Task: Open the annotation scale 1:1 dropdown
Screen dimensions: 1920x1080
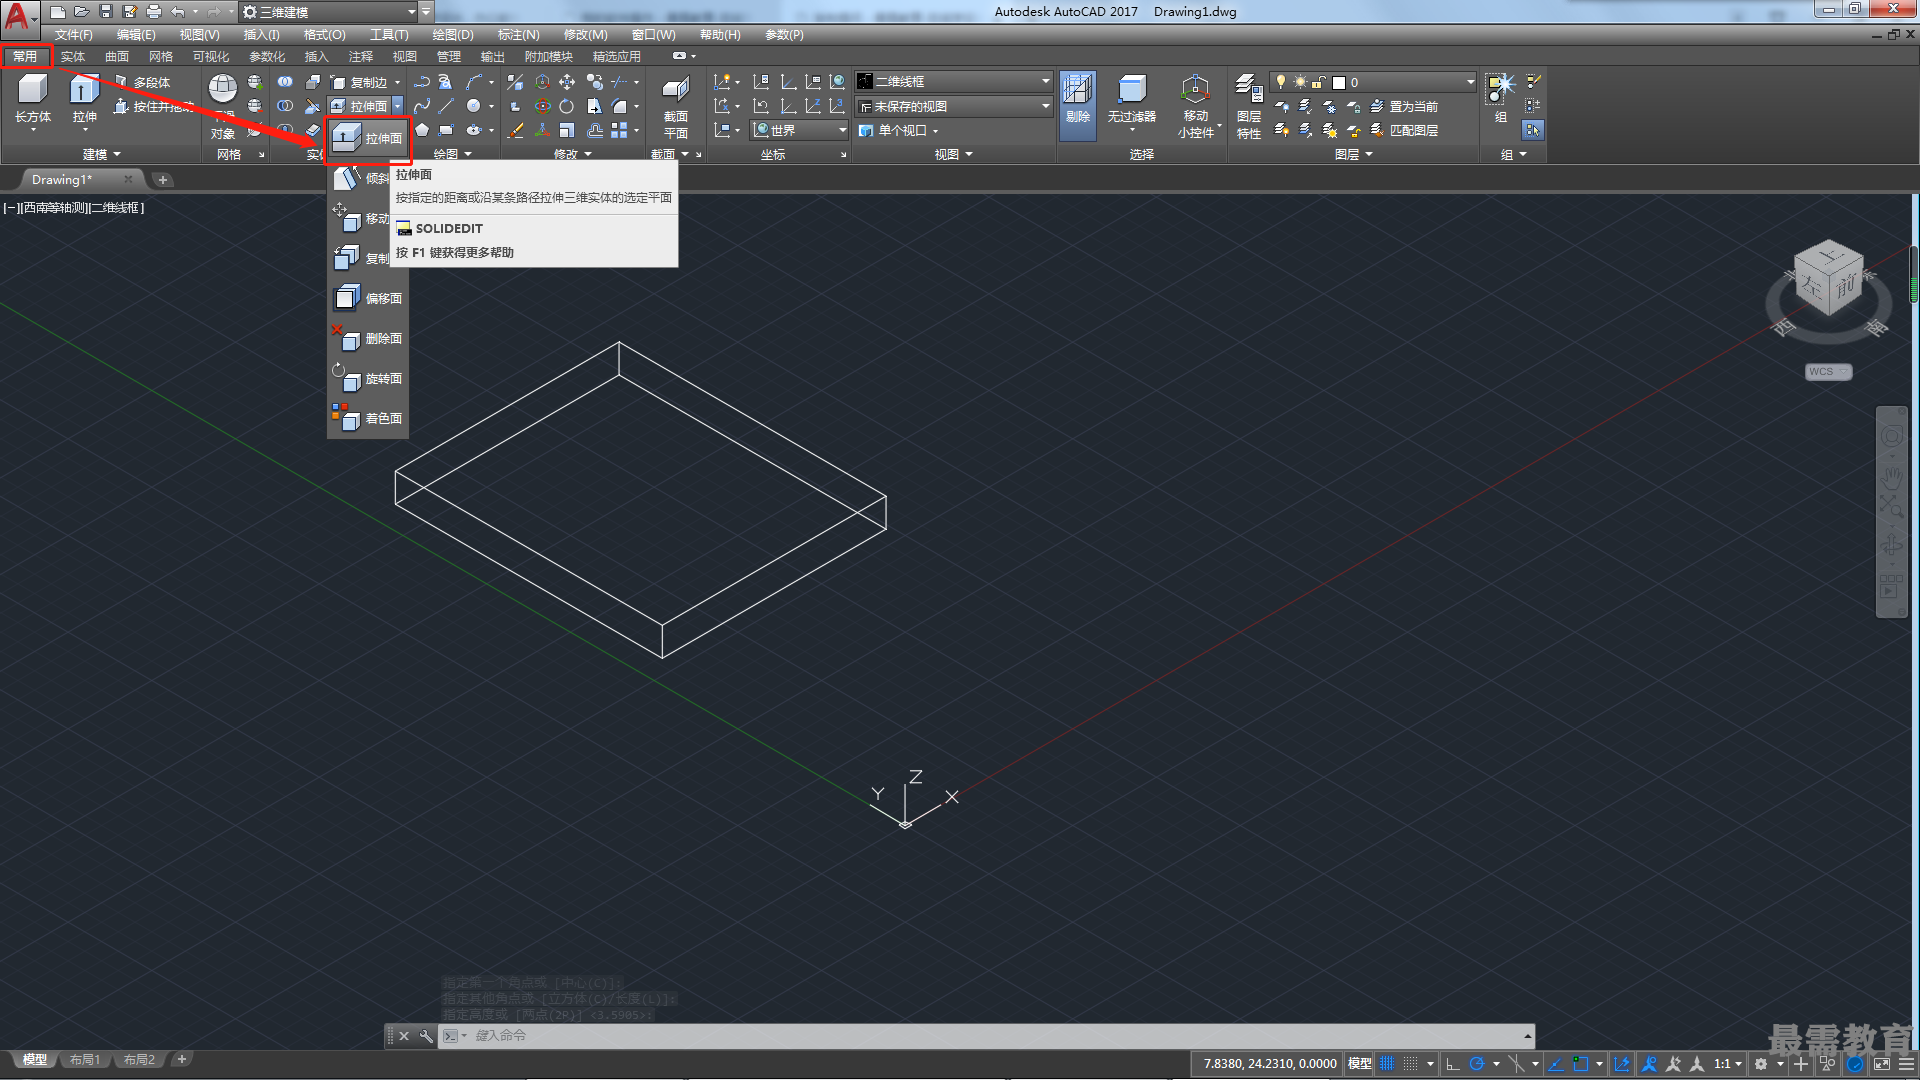Action: pyautogui.click(x=1728, y=1064)
